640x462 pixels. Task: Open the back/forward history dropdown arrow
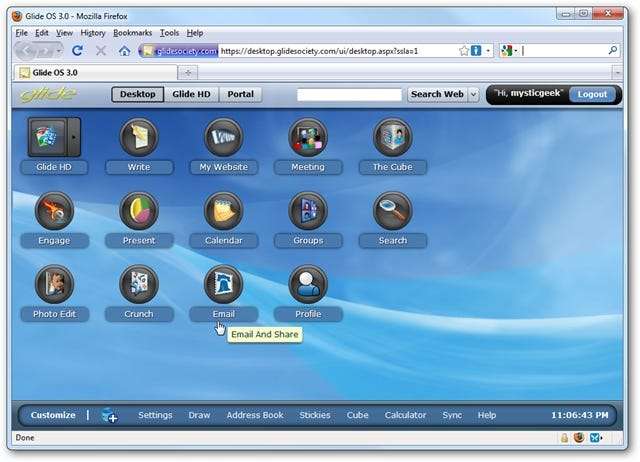(x=59, y=51)
